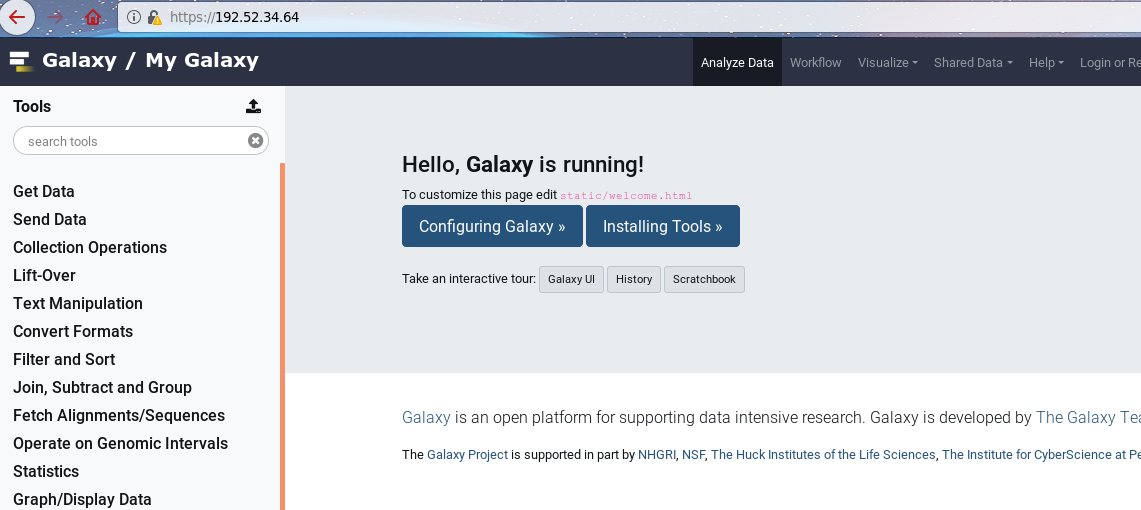Open the NSF link
The width and height of the screenshot is (1141, 510).
pos(693,455)
